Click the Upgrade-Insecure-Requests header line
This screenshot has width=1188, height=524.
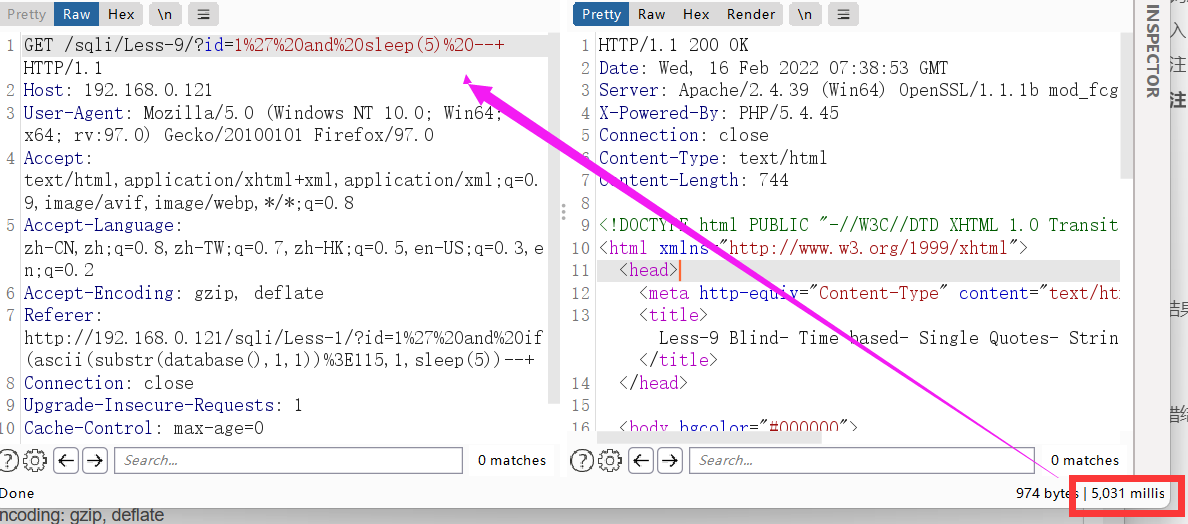click(x=163, y=405)
